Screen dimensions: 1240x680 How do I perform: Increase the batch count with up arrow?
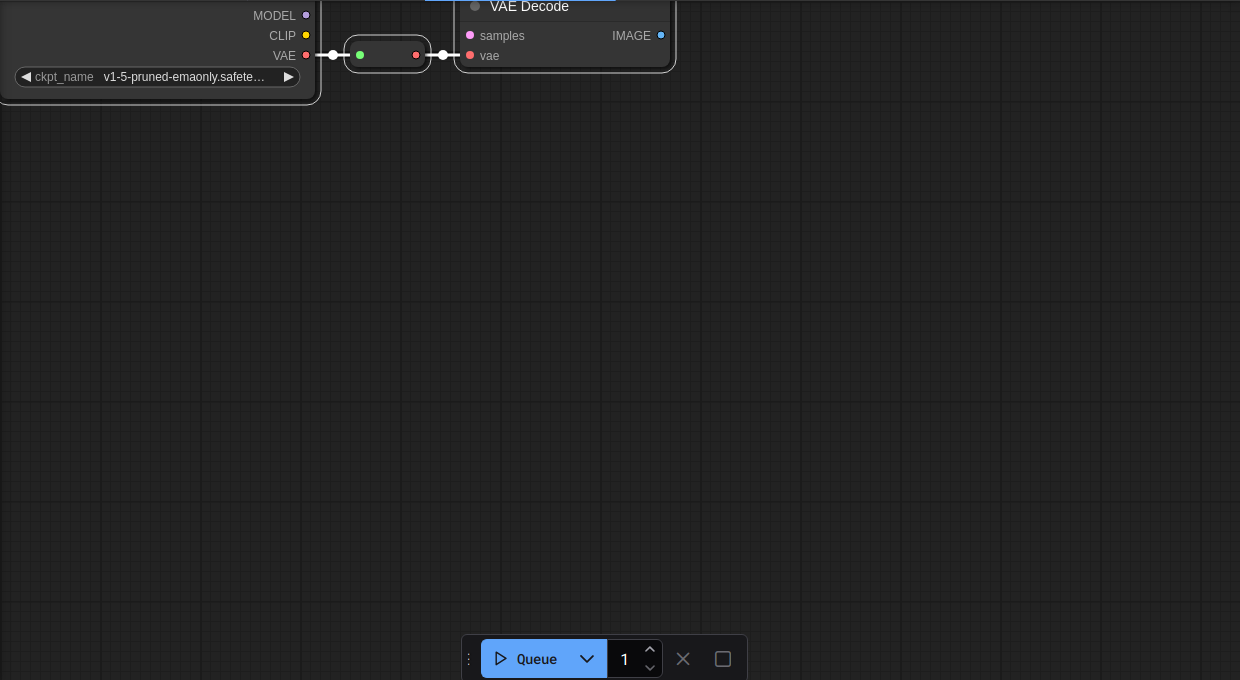click(650, 649)
